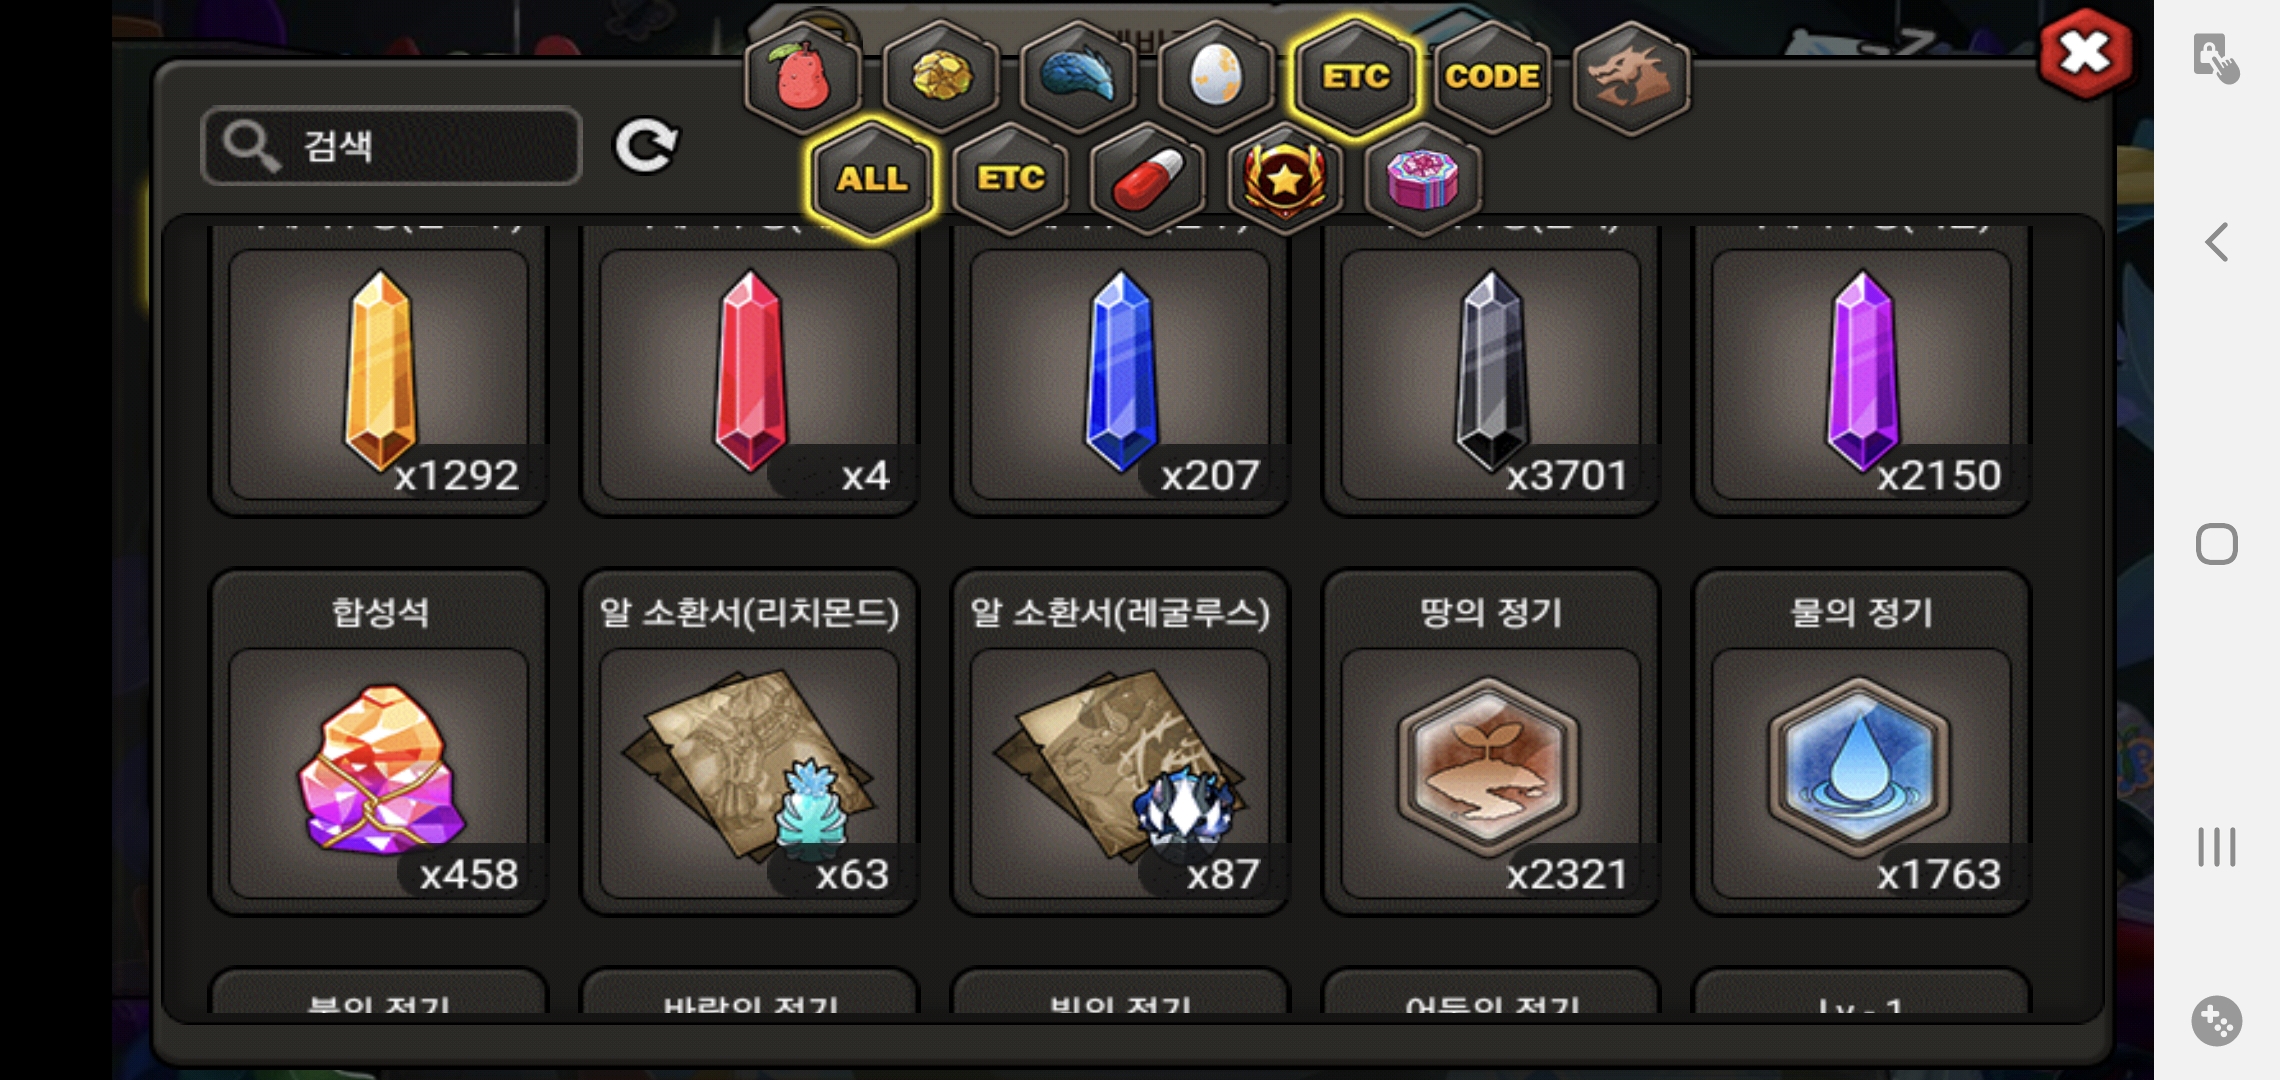Open the 땅의 정기 earth essence item
Image resolution: width=2280 pixels, height=1080 pixels.
tap(1490, 742)
